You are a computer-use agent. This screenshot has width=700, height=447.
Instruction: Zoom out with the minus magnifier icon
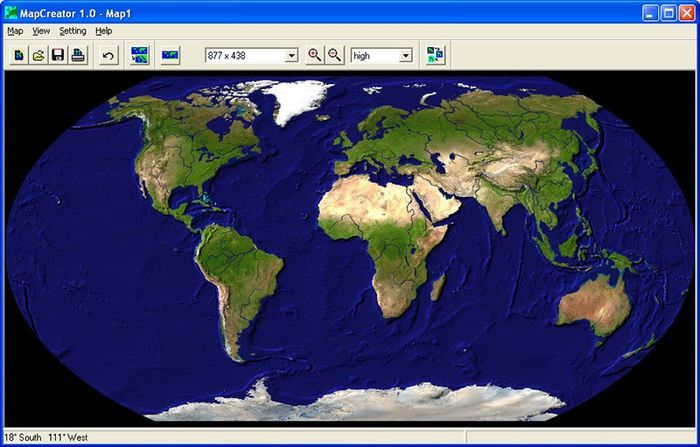334,55
